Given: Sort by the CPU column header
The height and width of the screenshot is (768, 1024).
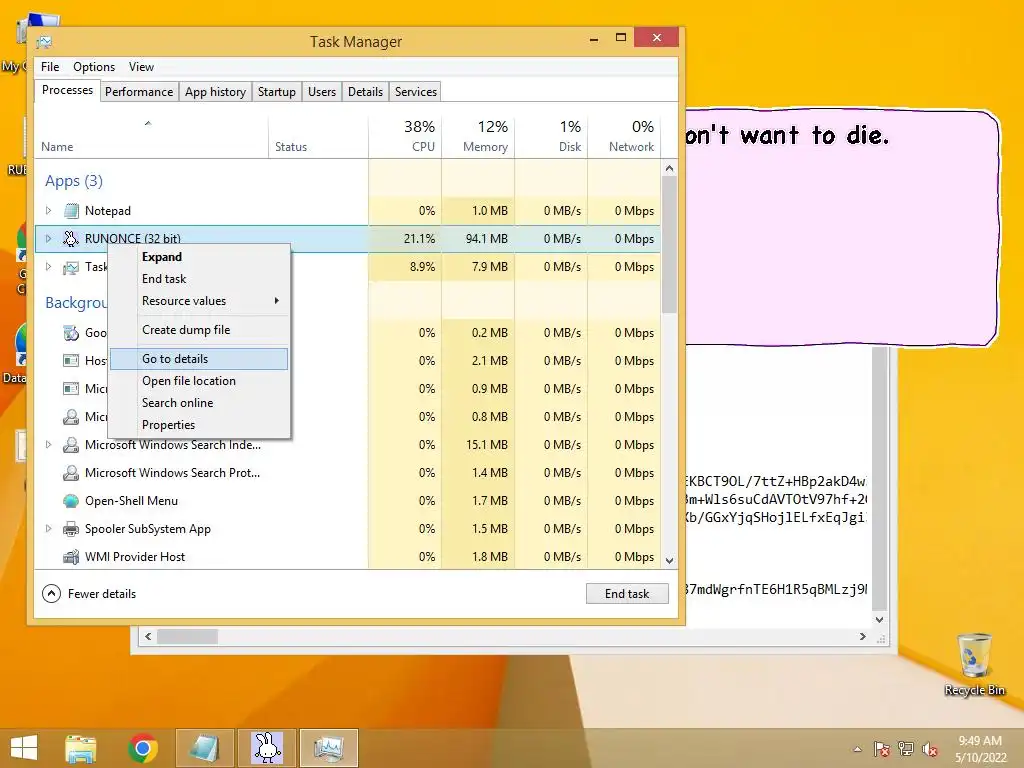Looking at the screenshot, I should click(405, 137).
